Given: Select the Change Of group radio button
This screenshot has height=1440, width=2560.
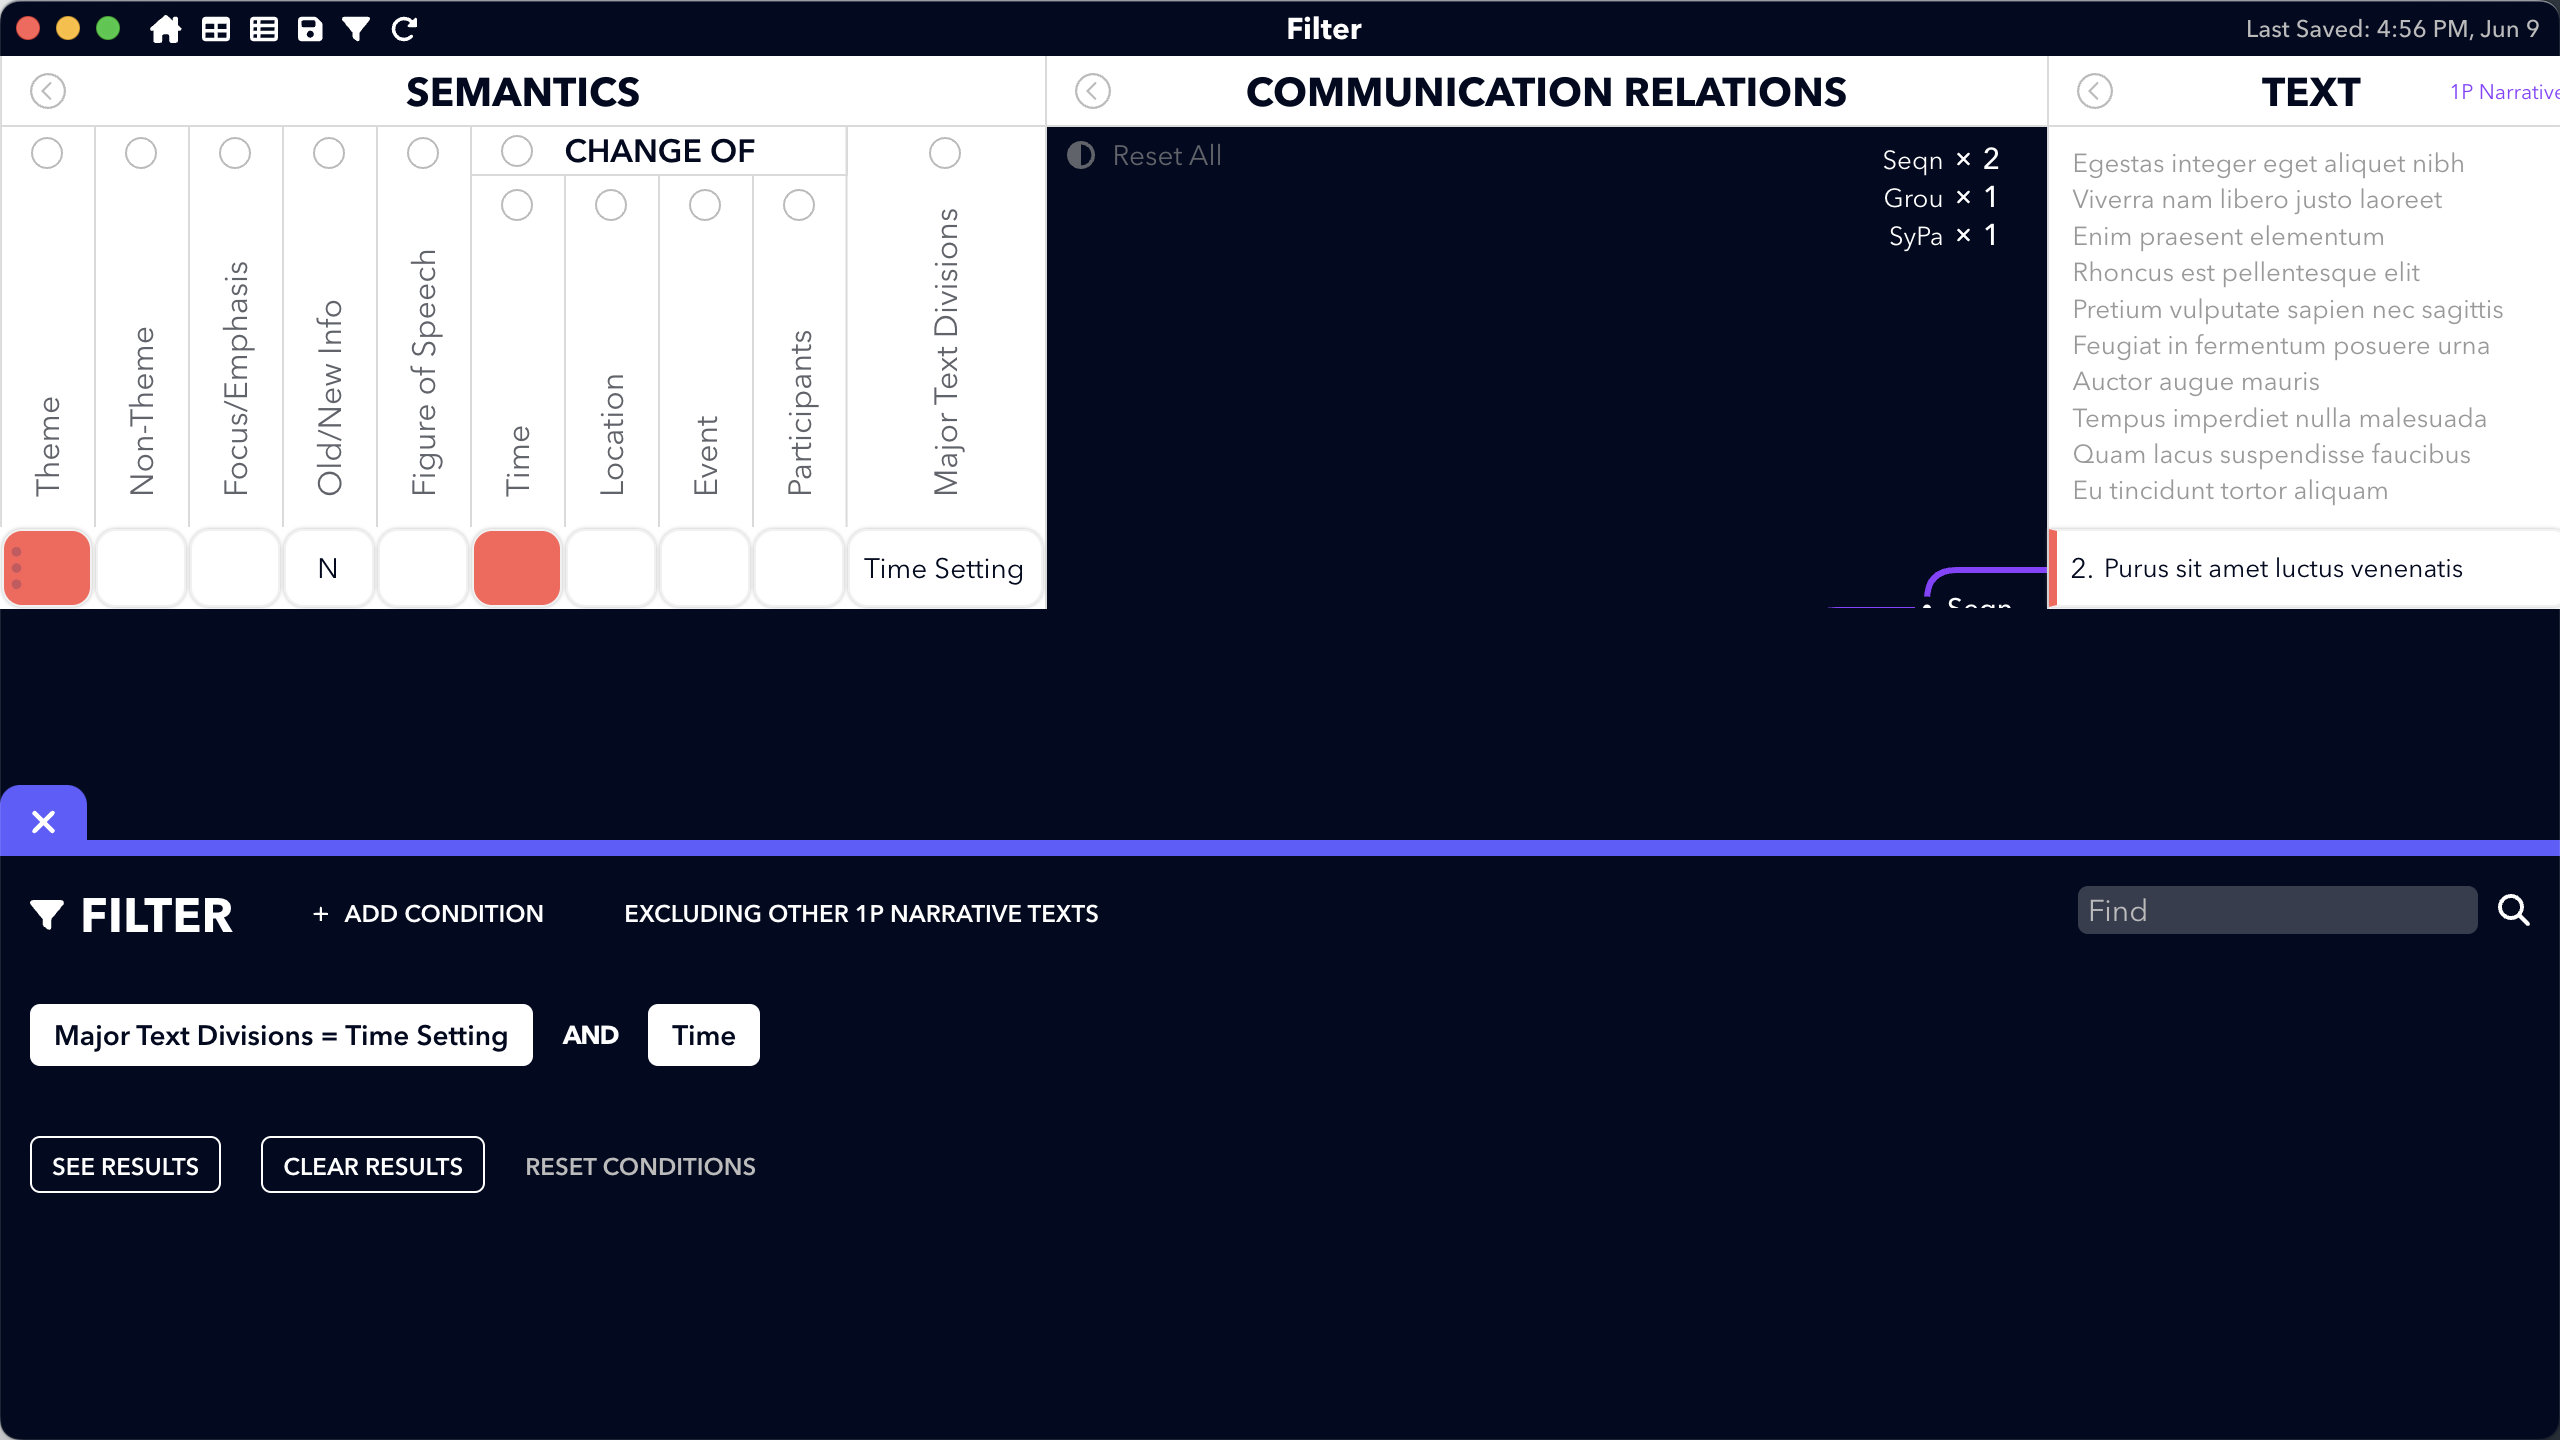Looking at the screenshot, I should pos(517,151).
